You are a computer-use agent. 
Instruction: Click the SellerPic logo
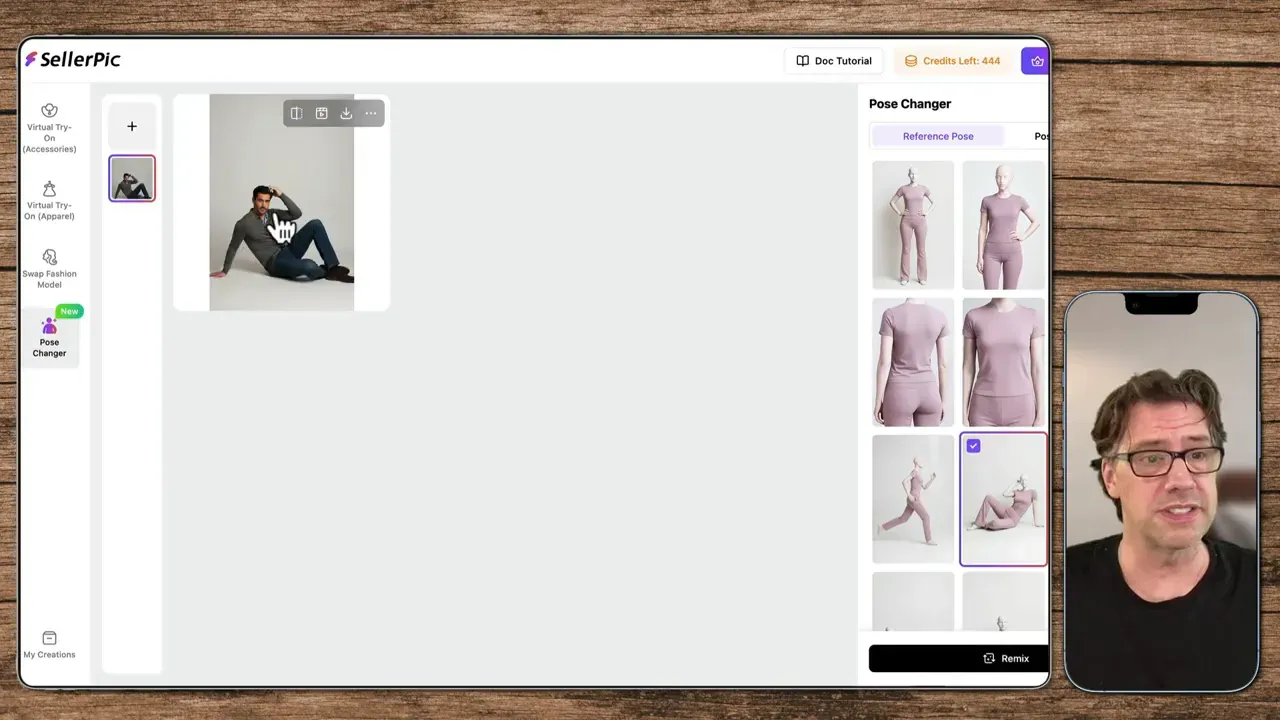tap(73, 60)
